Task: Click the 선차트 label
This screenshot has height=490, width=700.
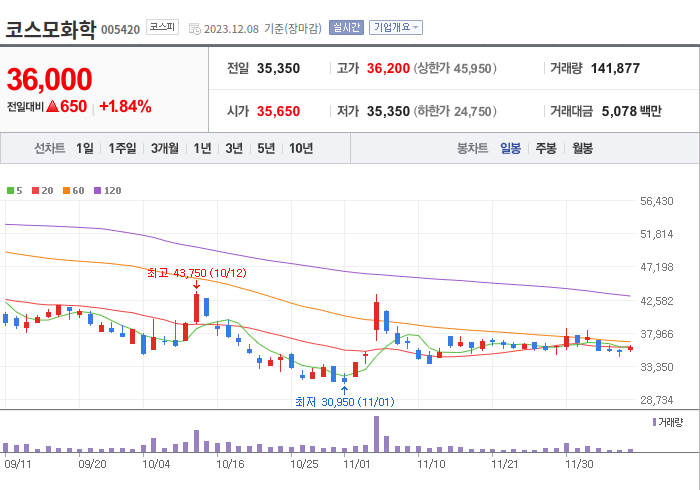Action: (50, 148)
